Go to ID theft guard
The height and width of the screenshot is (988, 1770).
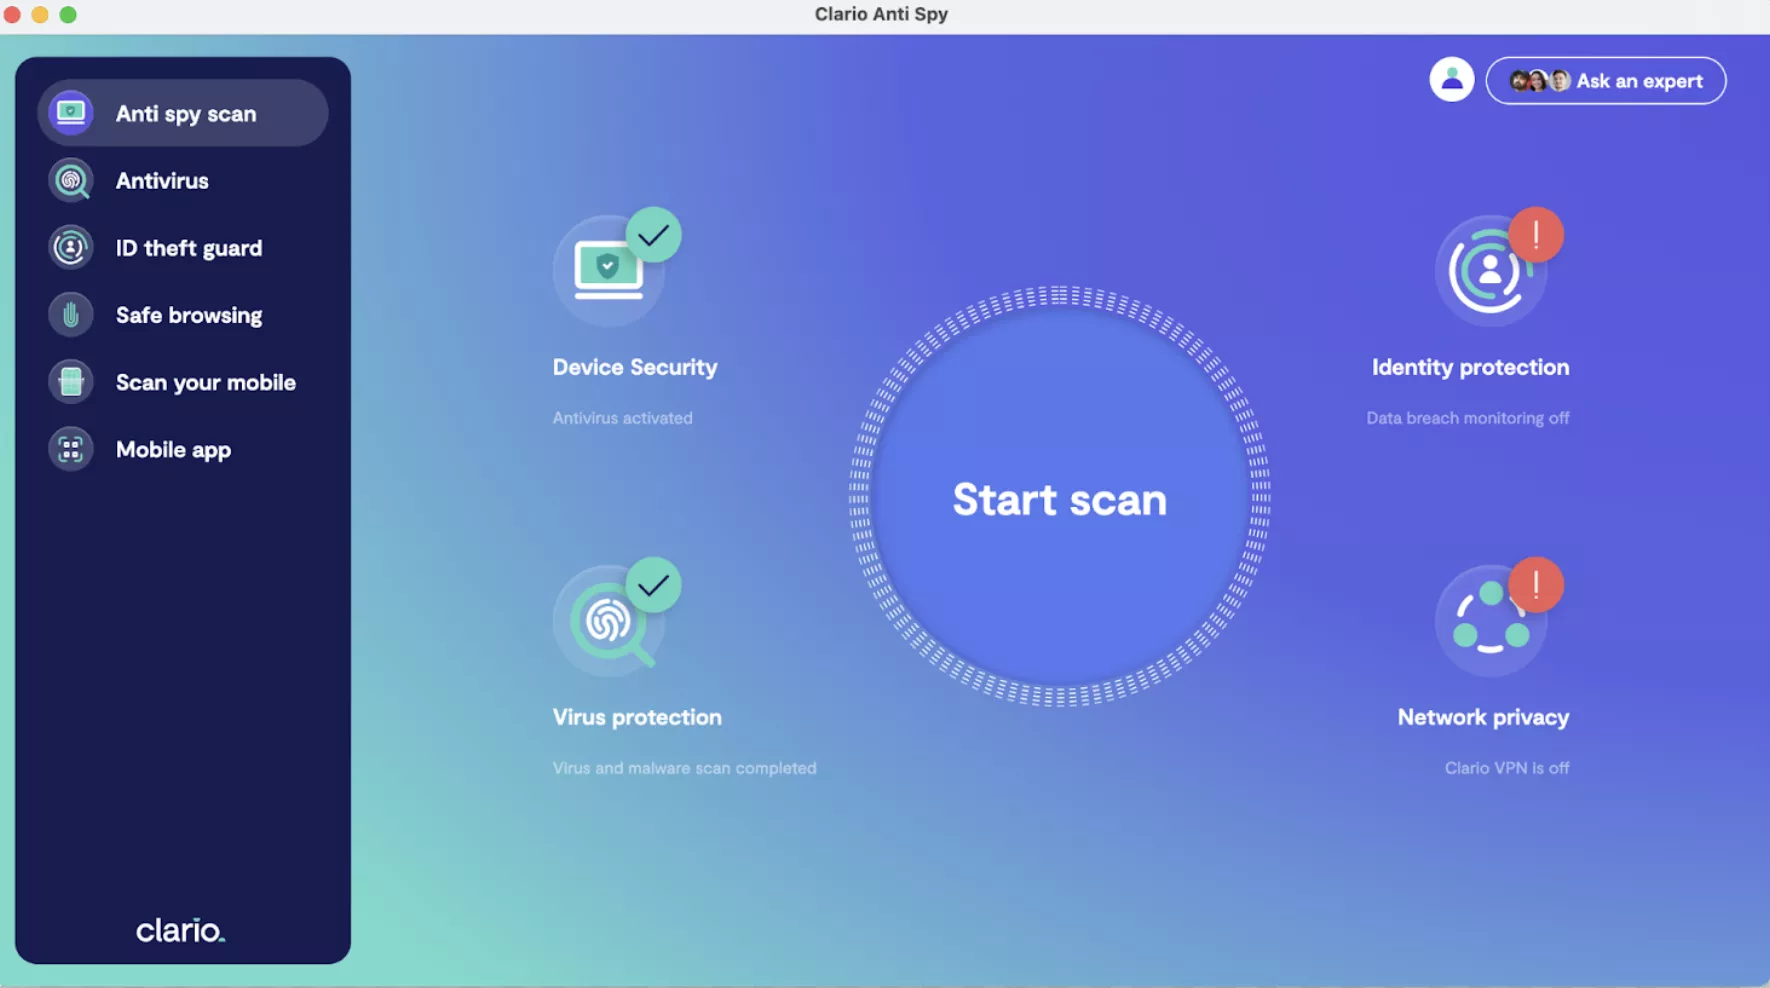[183, 248]
